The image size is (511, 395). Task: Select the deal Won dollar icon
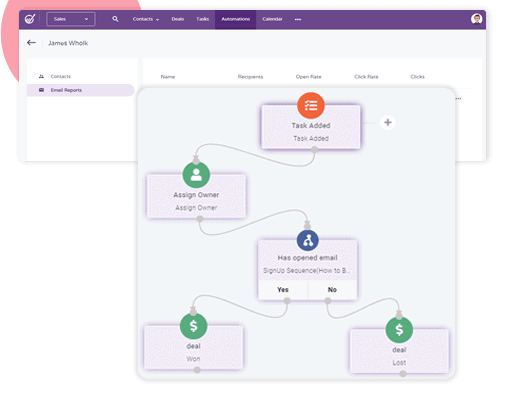pos(193,326)
